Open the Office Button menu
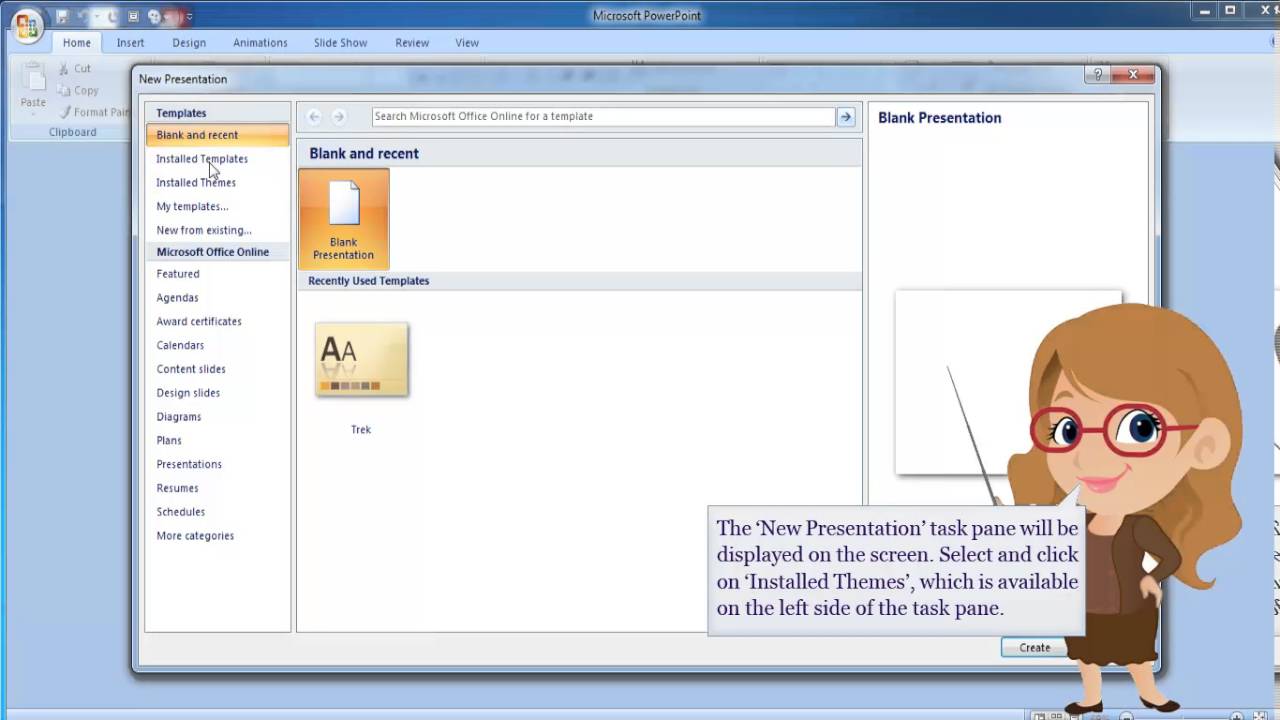This screenshot has height=720, width=1280. [x=27, y=24]
